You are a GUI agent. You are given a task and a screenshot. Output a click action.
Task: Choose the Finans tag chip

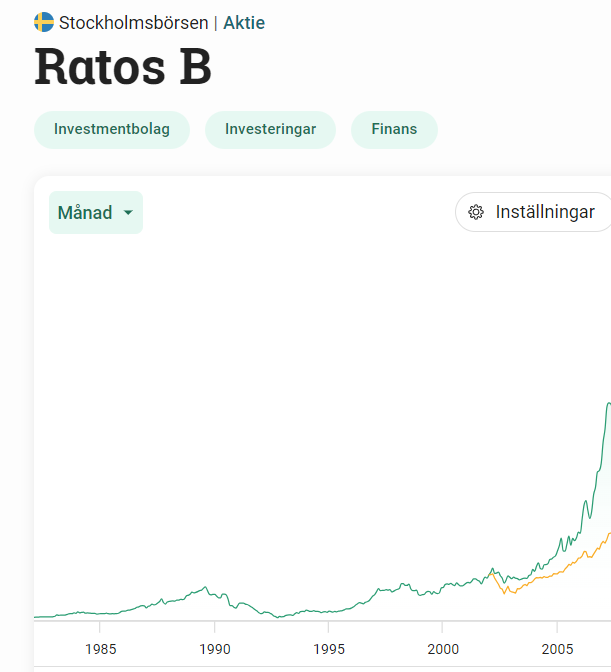[394, 129]
